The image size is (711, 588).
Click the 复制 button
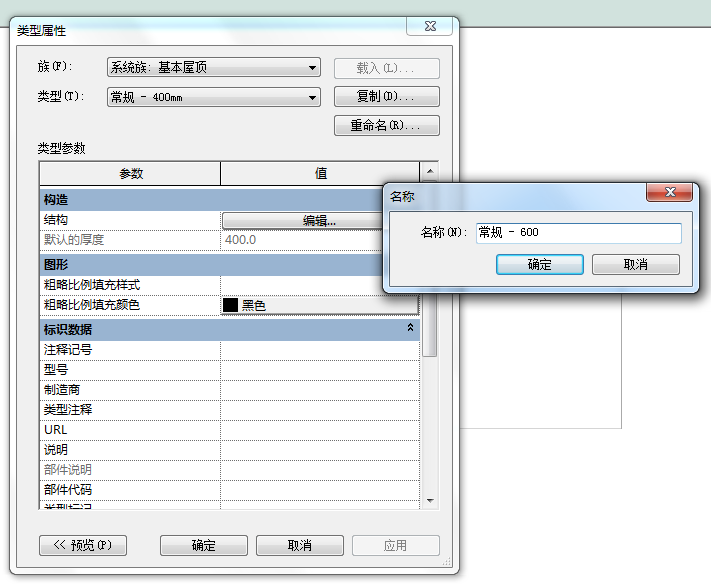386,97
